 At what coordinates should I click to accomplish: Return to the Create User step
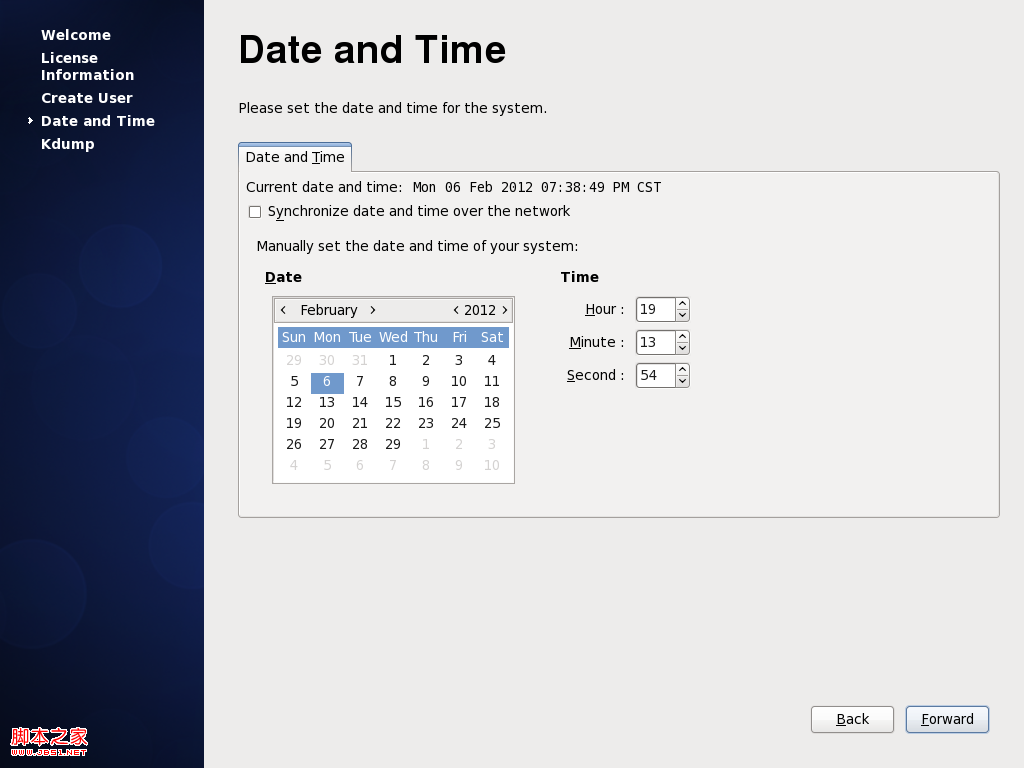tap(87, 97)
